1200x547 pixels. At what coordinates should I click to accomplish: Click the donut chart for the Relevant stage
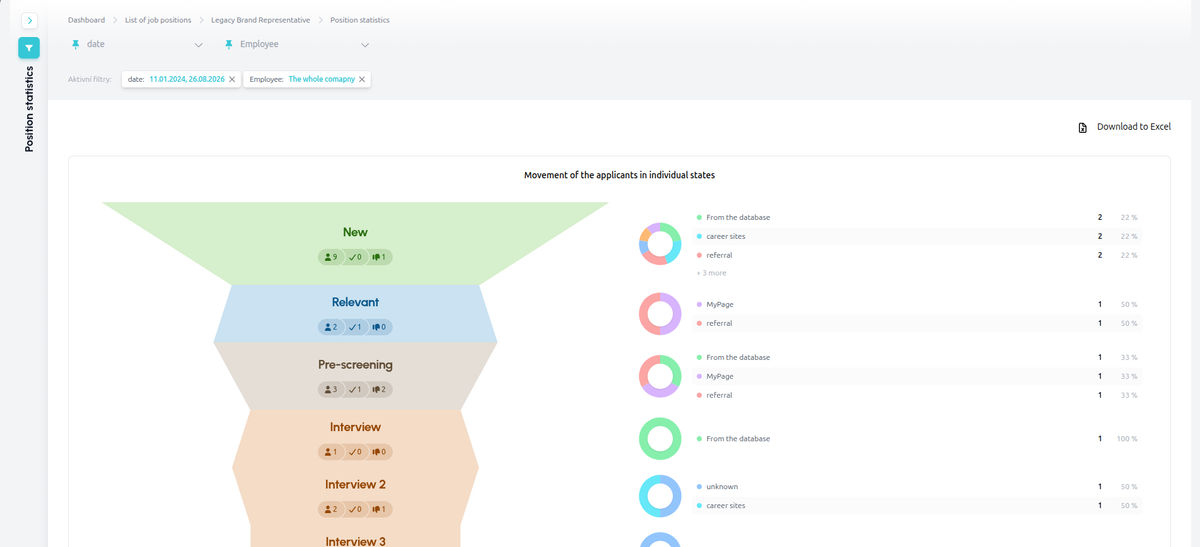[660, 314]
